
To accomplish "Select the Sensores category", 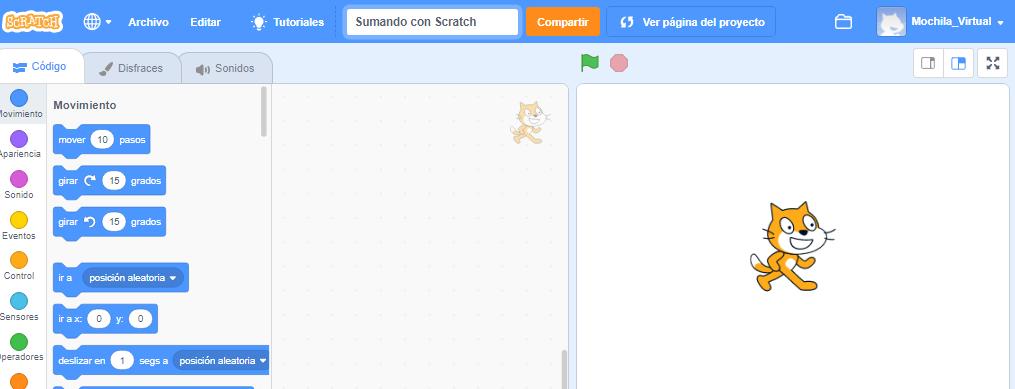I will (x=19, y=307).
